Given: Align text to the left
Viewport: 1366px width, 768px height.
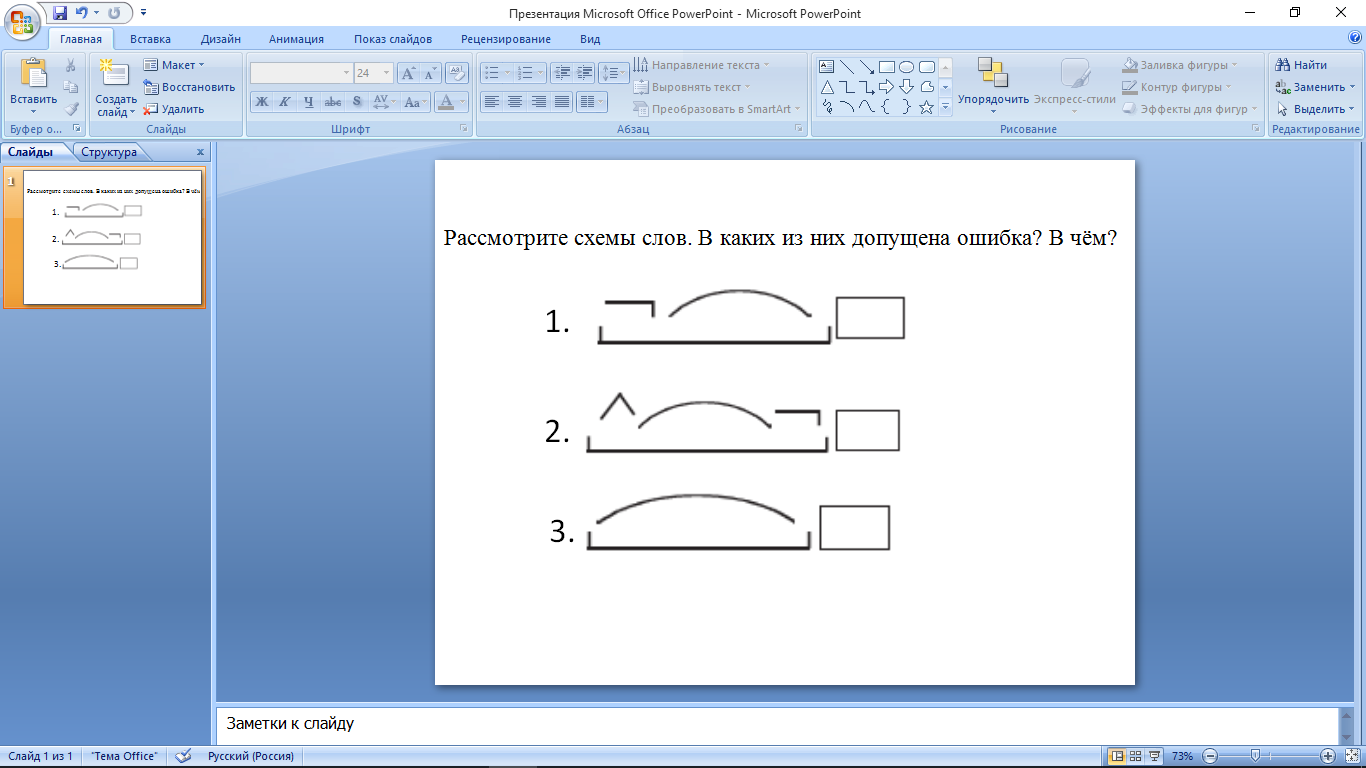Looking at the screenshot, I should (x=491, y=101).
